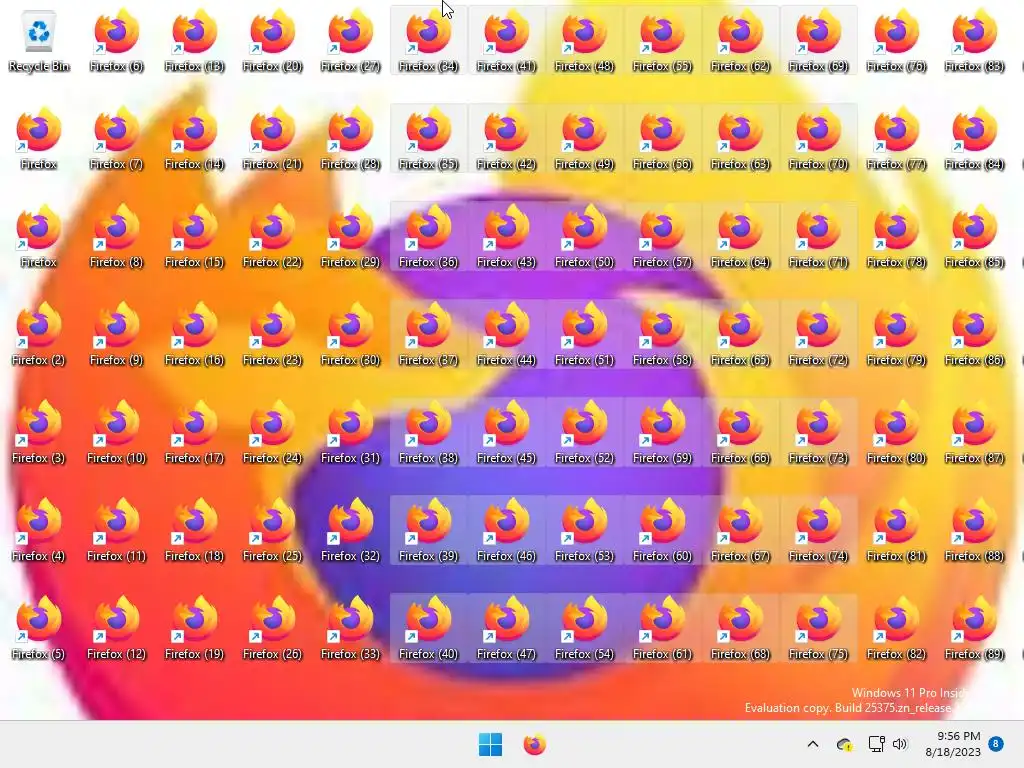1024x768 pixels.
Task: Select the Firefox (83) shortcut
Action: pyautogui.click(x=974, y=40)
